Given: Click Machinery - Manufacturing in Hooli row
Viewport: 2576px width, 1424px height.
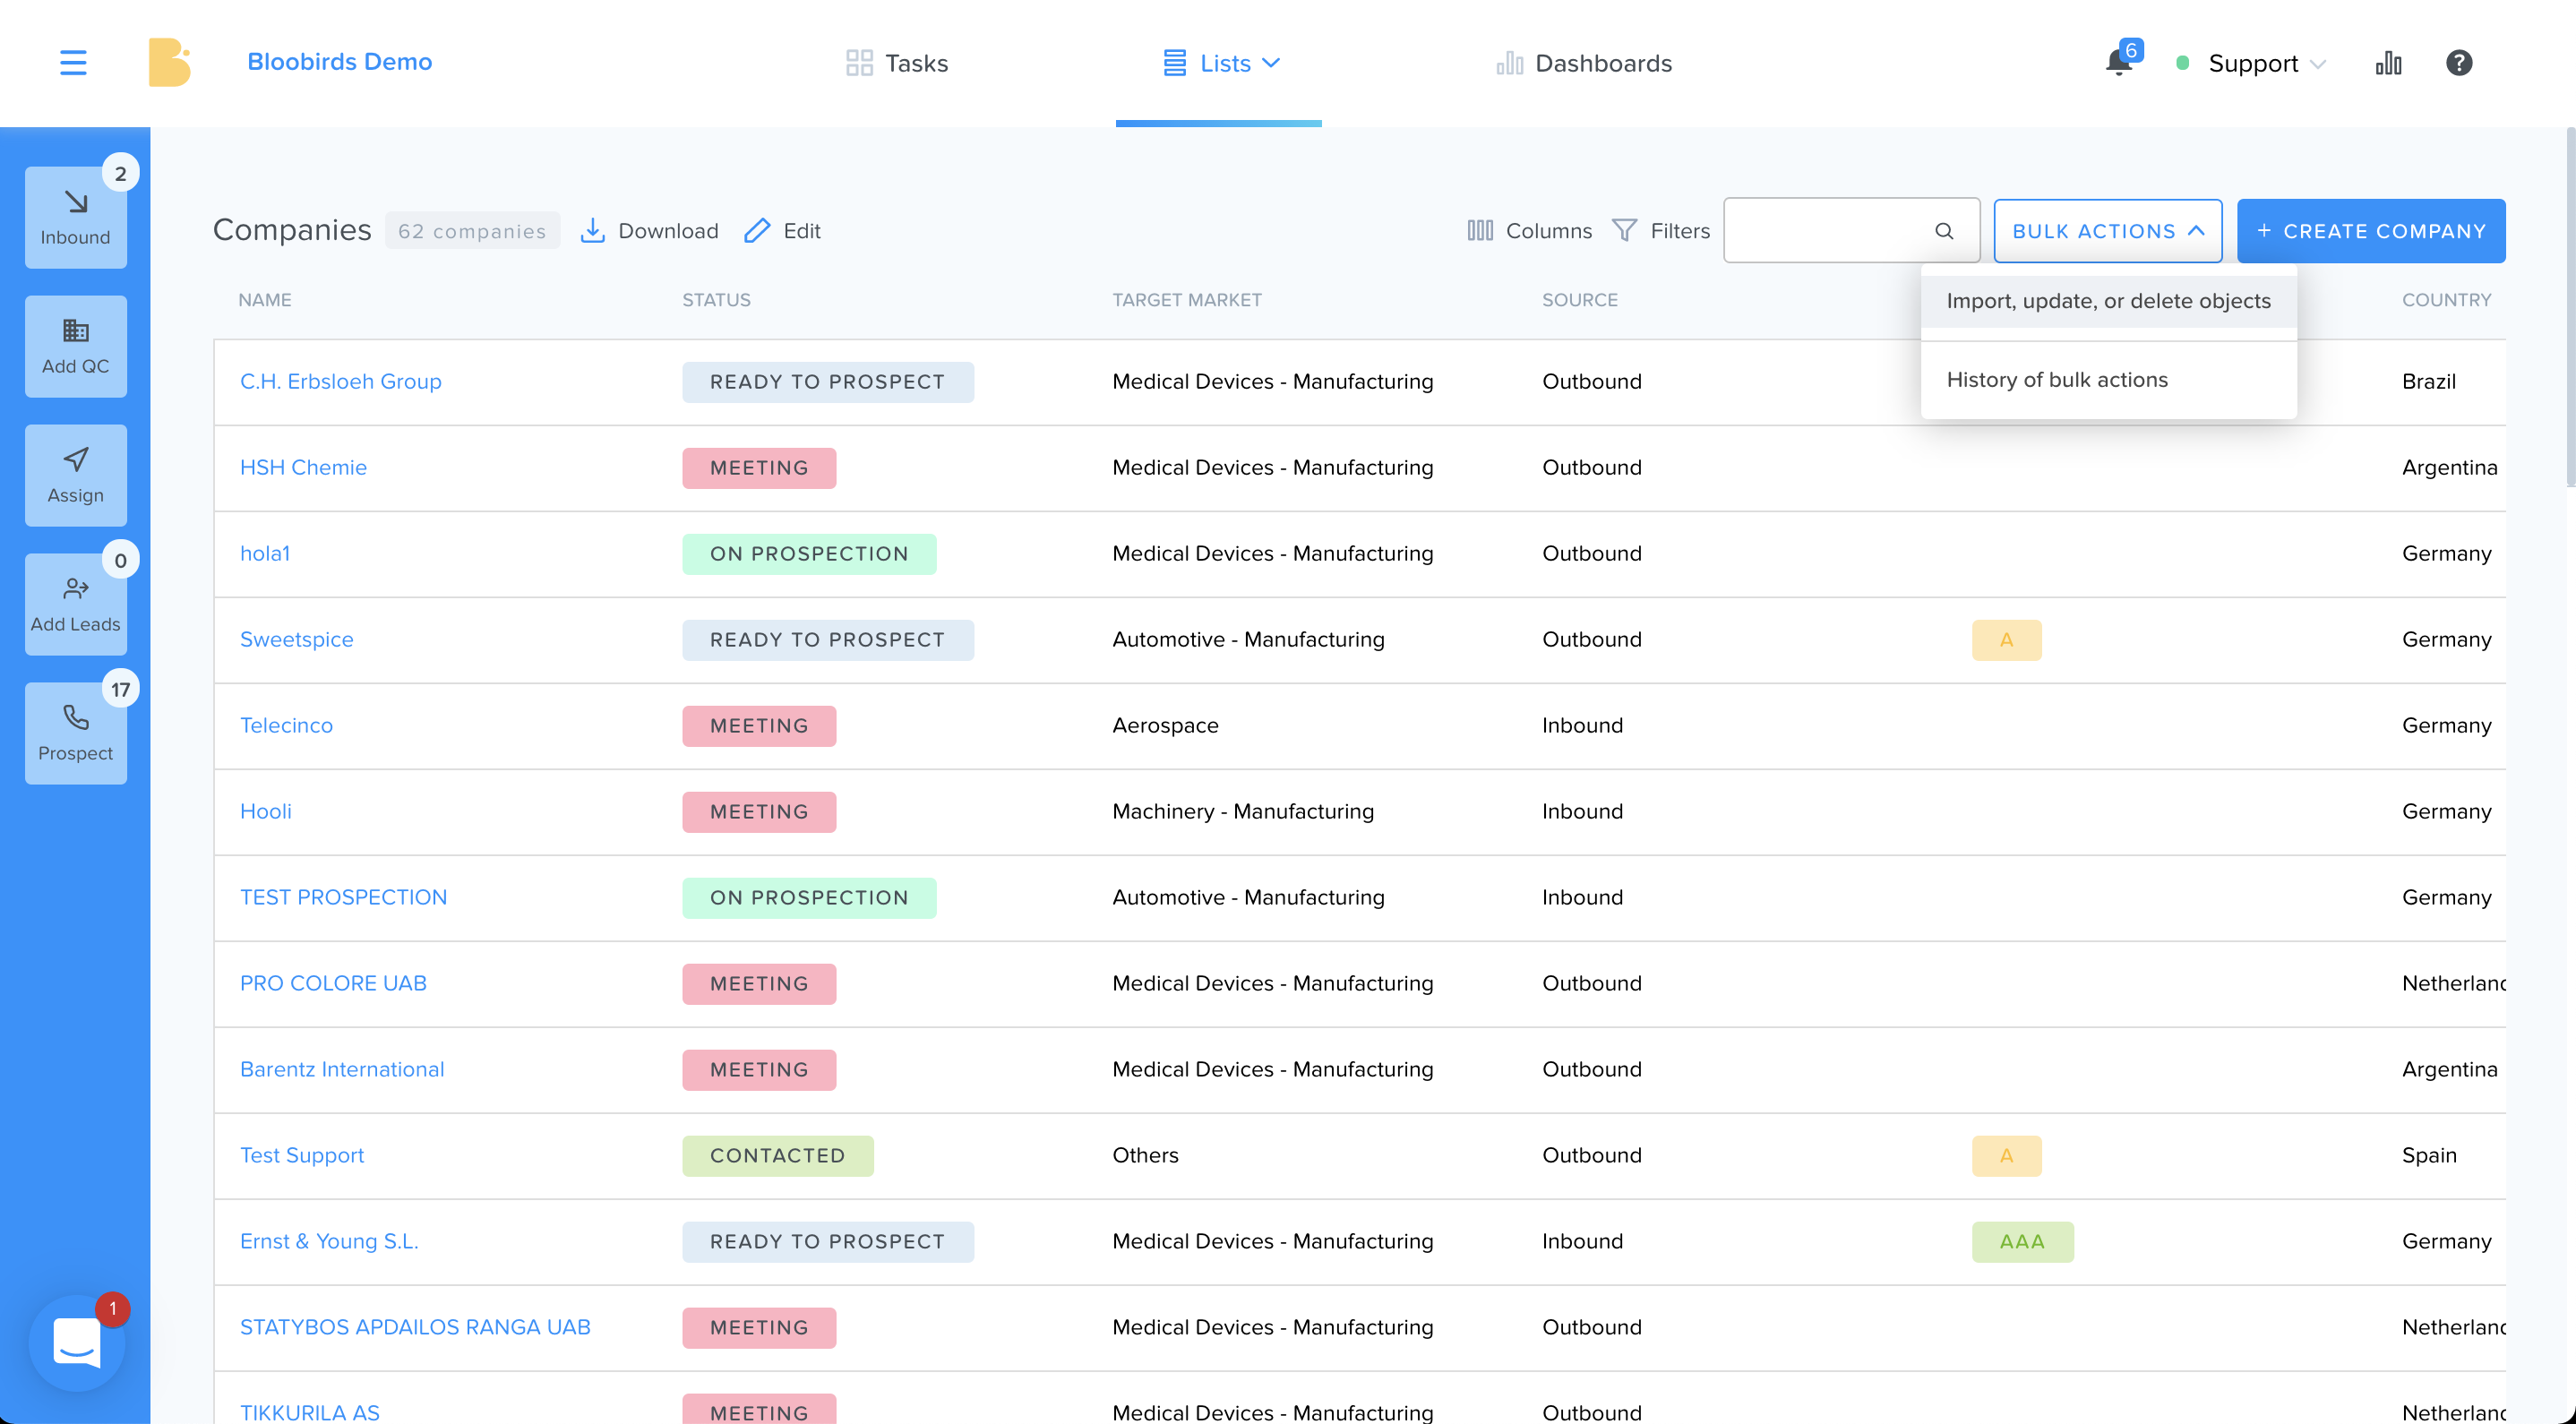Looking at the screenshot, I should coord(1243,812).
